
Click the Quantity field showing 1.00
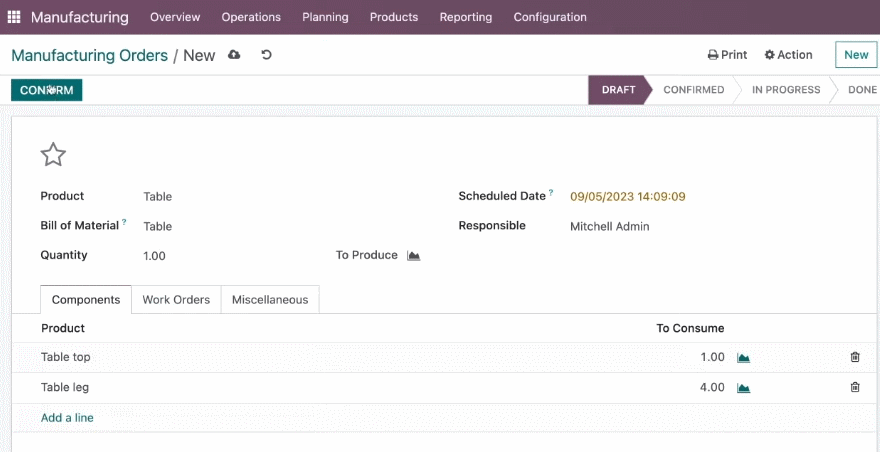point(236,256)
